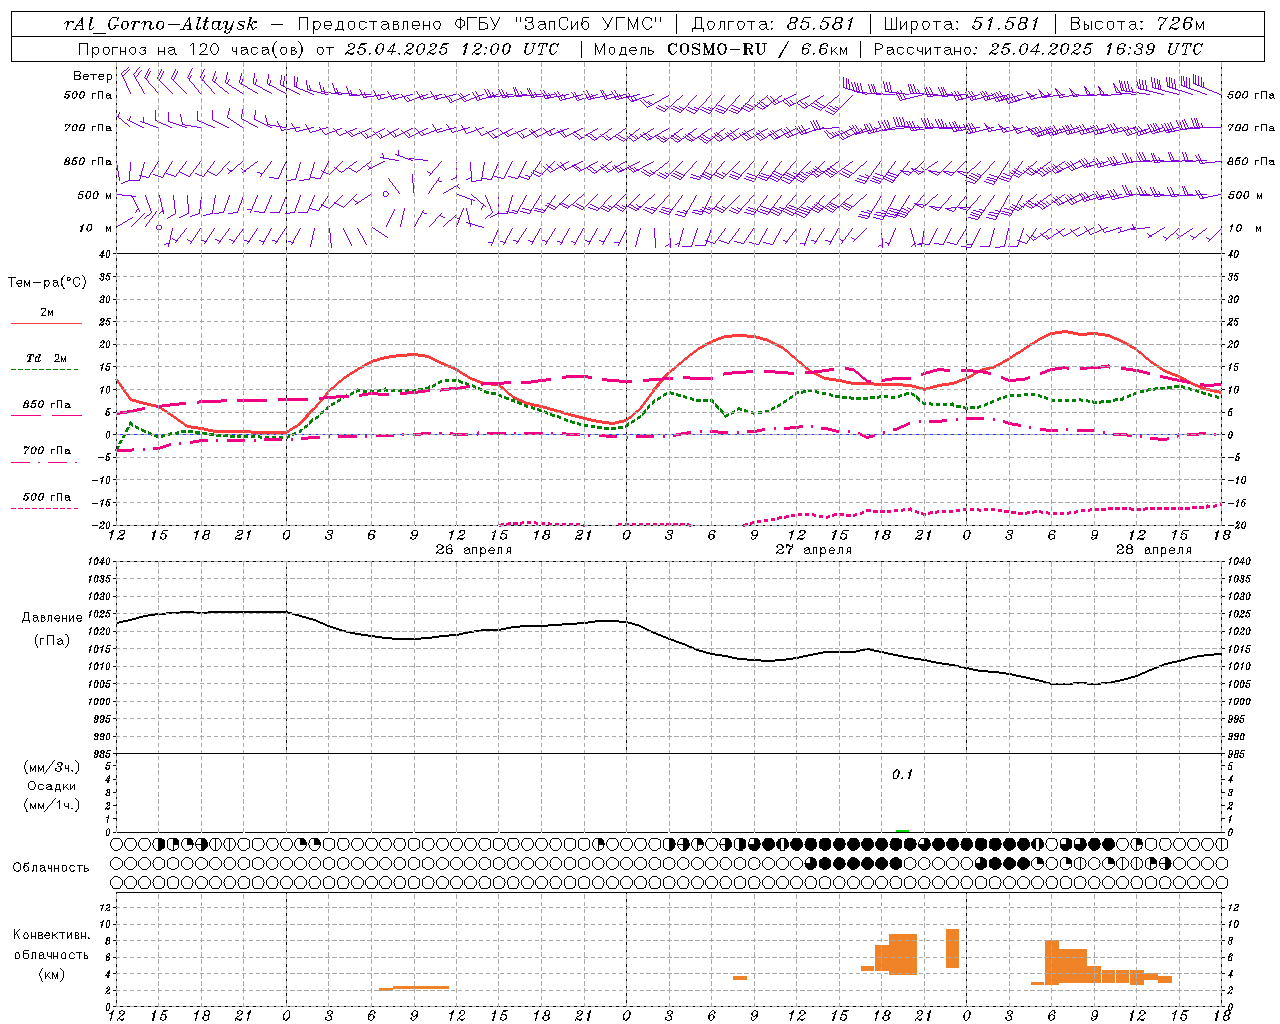Screen dimensions: 1280x1024
Task: Click the 'Высота: 726м' elevation label
Action: click(1137, 24)
